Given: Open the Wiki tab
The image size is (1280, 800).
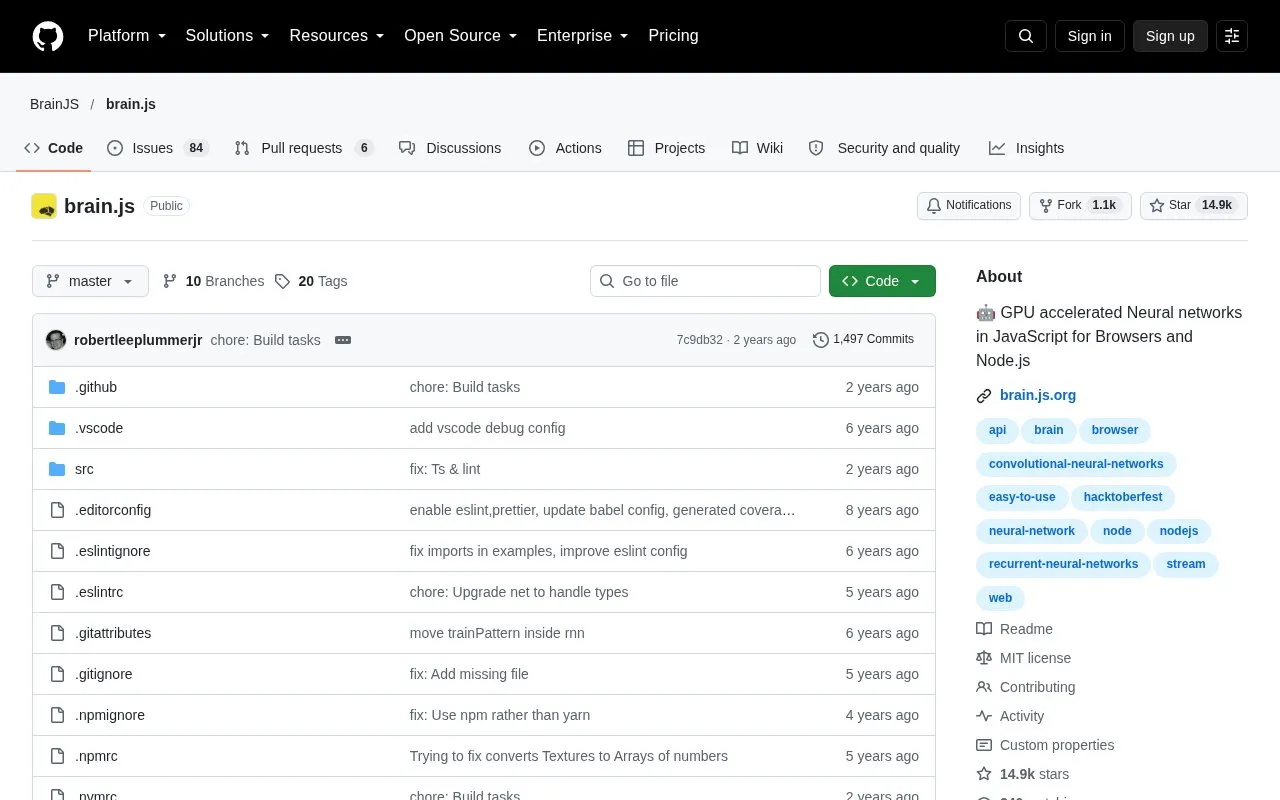Looking at the screenshot, I should pos(757,148).
